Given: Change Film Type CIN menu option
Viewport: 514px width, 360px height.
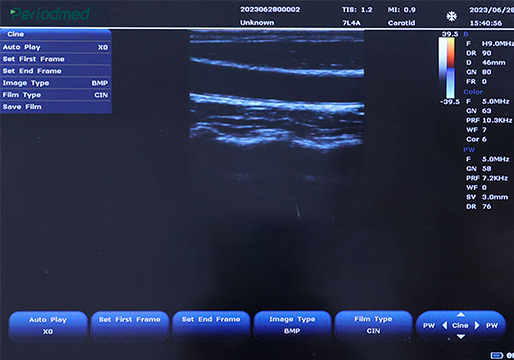Looking at the screenshot, I should click(x=56, y=95).
